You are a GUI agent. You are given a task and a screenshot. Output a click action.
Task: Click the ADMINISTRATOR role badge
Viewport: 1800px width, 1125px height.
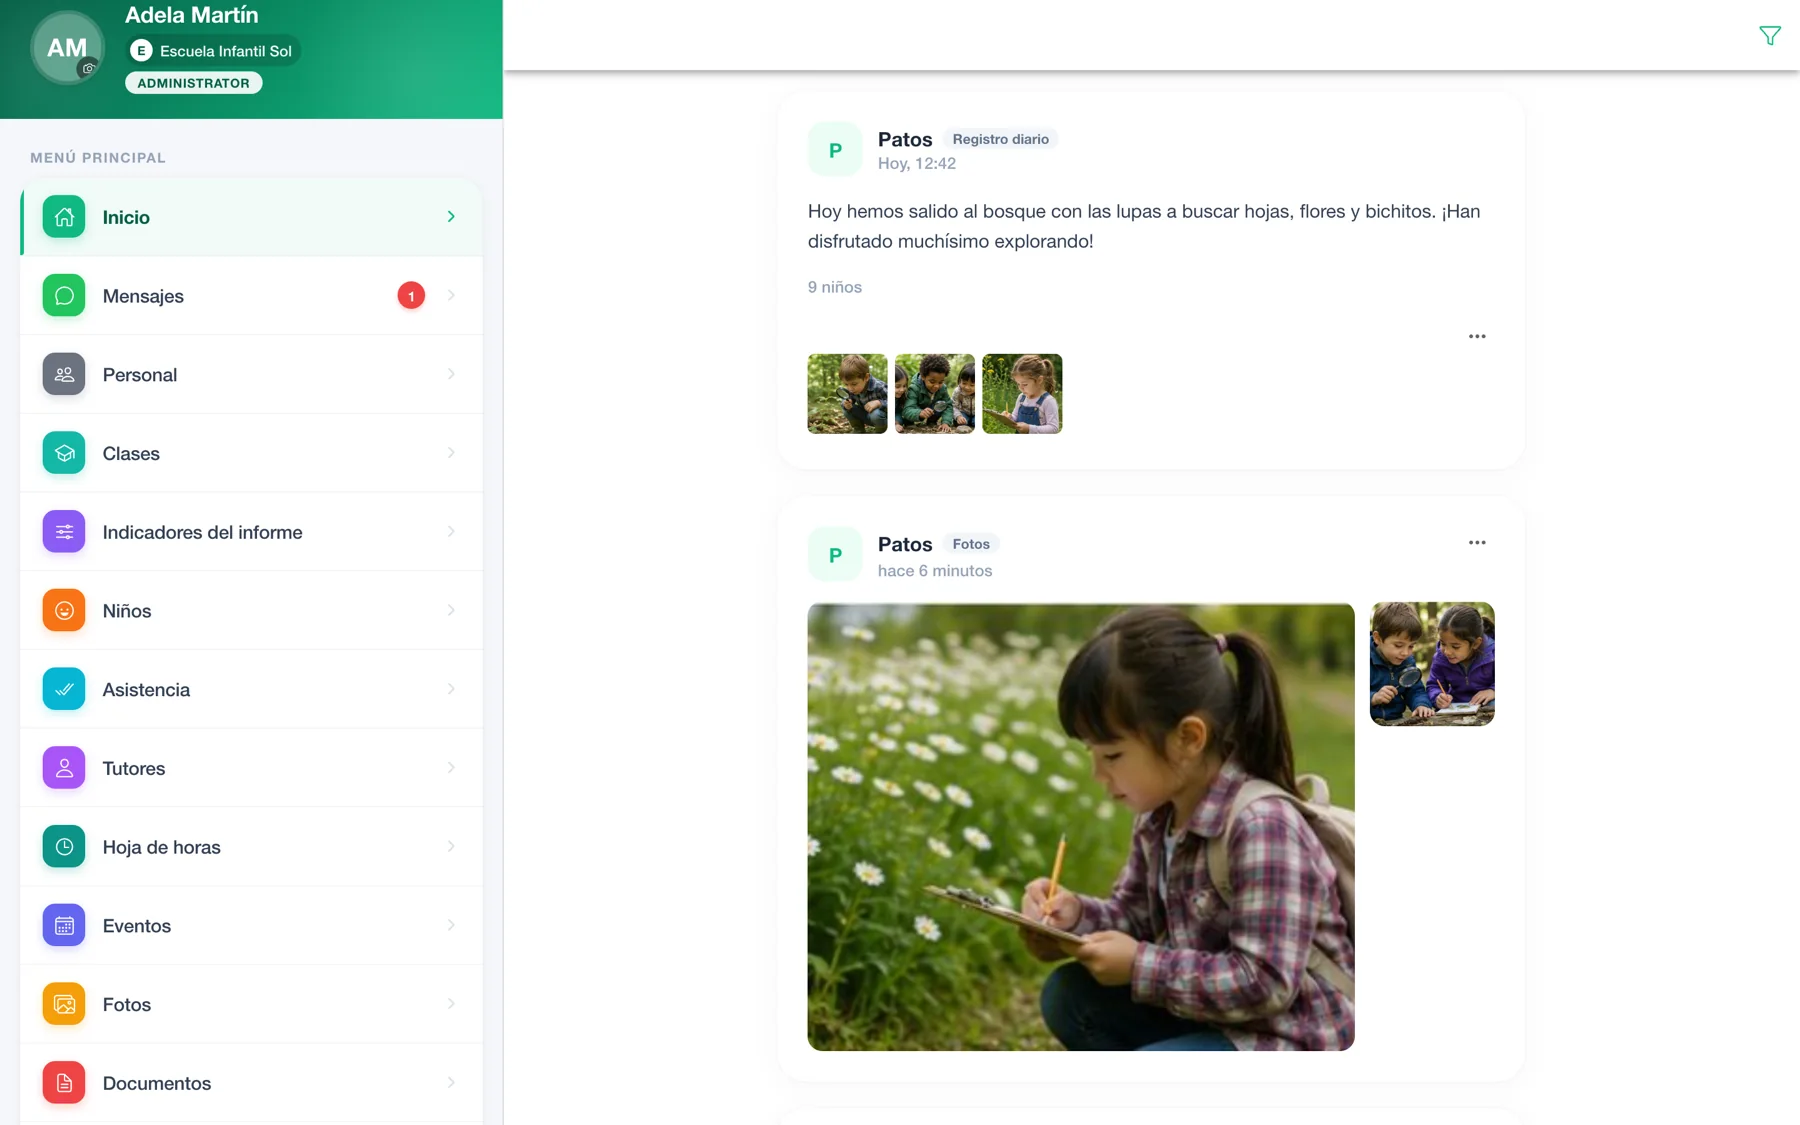click(x=194, y=83)
